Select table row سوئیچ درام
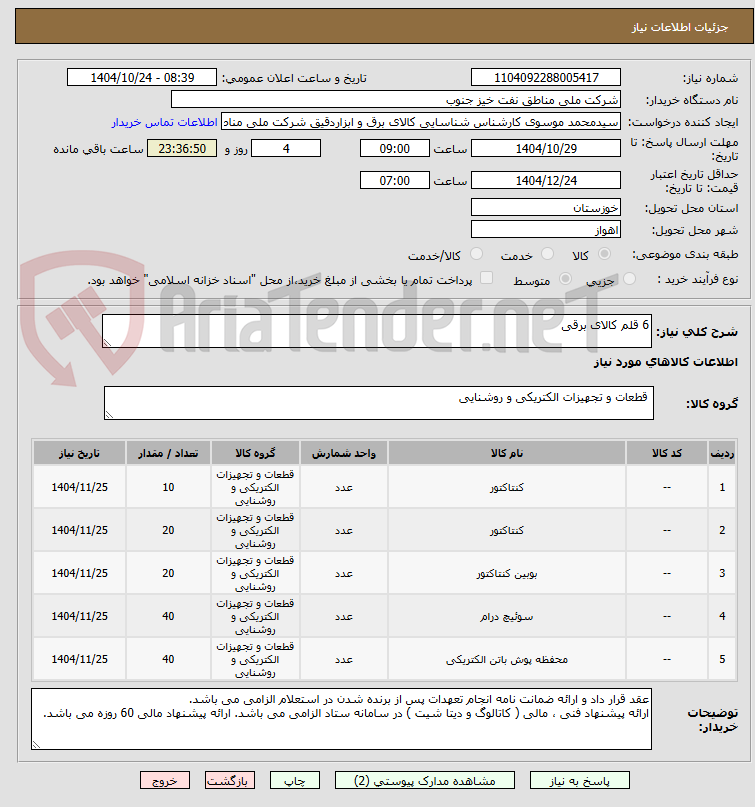Image resolution: width=755 pixels, height=807 pixels. 384,617
